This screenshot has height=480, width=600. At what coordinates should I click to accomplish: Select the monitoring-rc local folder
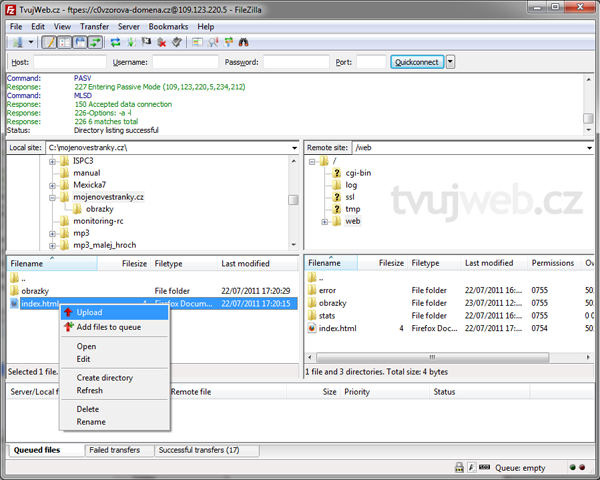(x=98, y=221)
